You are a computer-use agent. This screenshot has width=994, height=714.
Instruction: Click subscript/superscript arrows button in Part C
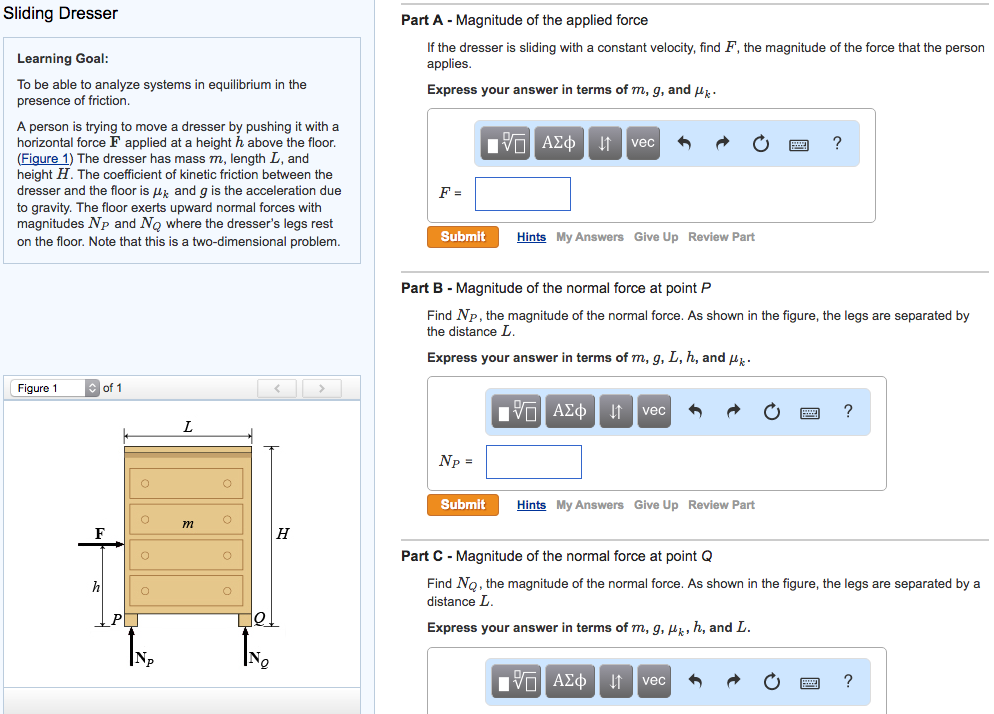[616, 682]
